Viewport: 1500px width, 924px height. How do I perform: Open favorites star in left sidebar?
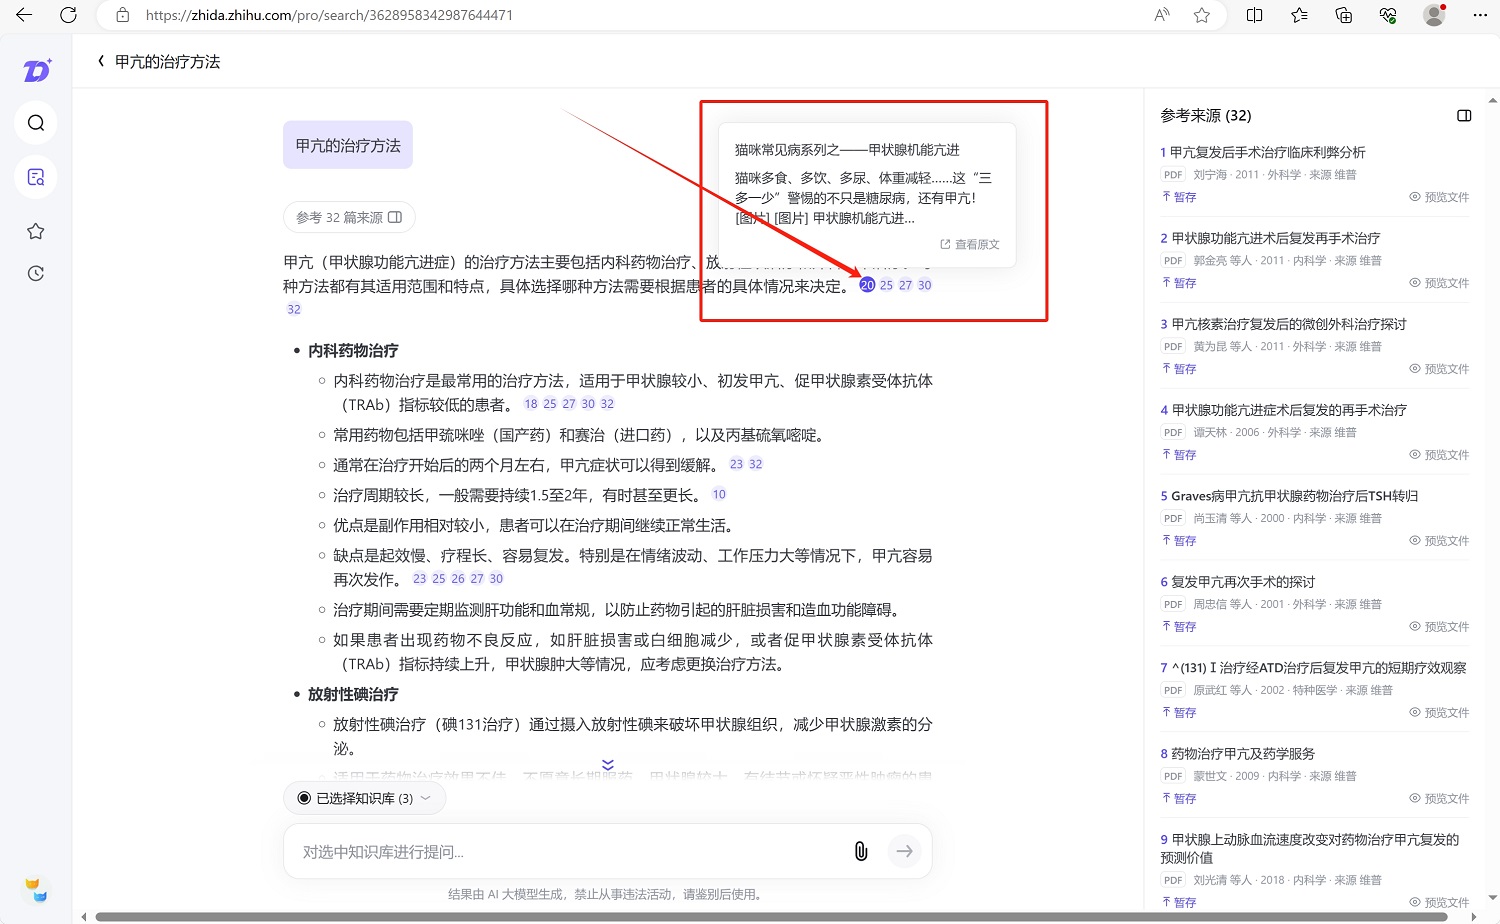36,231
